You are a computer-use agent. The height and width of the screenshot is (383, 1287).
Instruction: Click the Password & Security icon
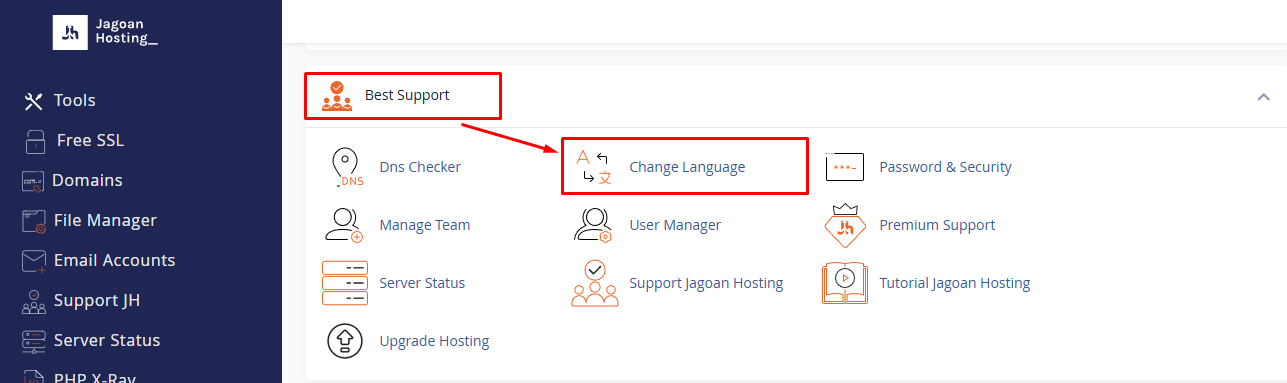click(845, 167)
